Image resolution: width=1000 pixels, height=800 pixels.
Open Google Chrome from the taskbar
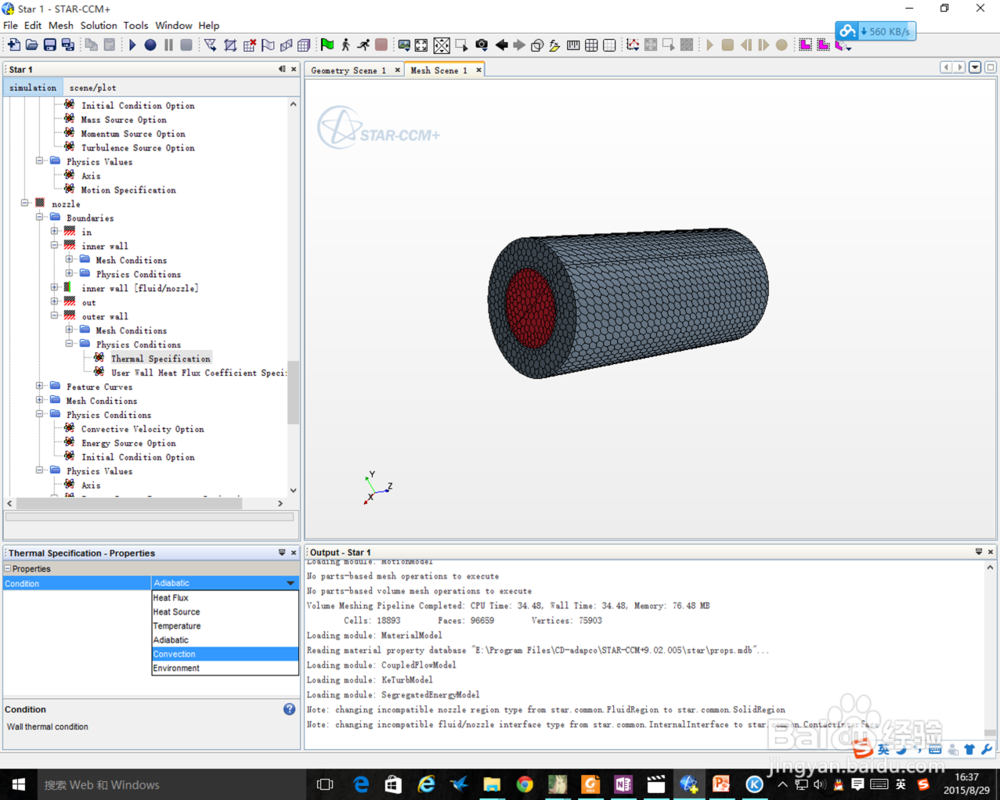[525, 785]
